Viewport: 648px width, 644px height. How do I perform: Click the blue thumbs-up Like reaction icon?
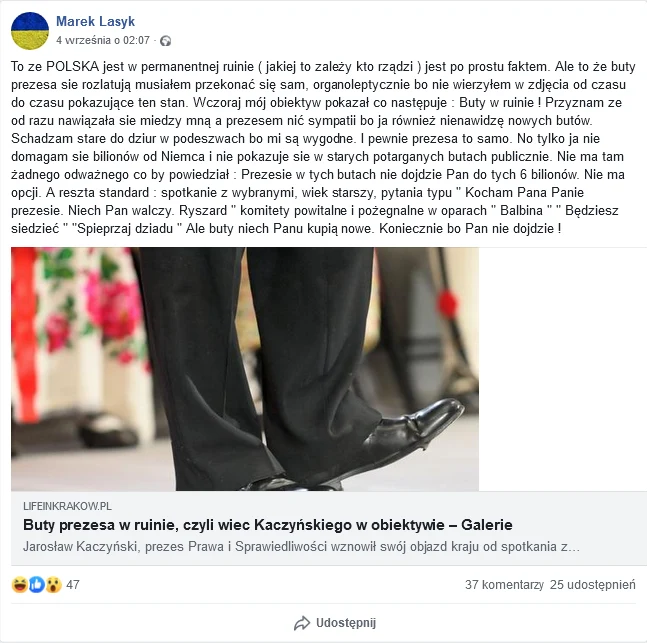(36, 584)
